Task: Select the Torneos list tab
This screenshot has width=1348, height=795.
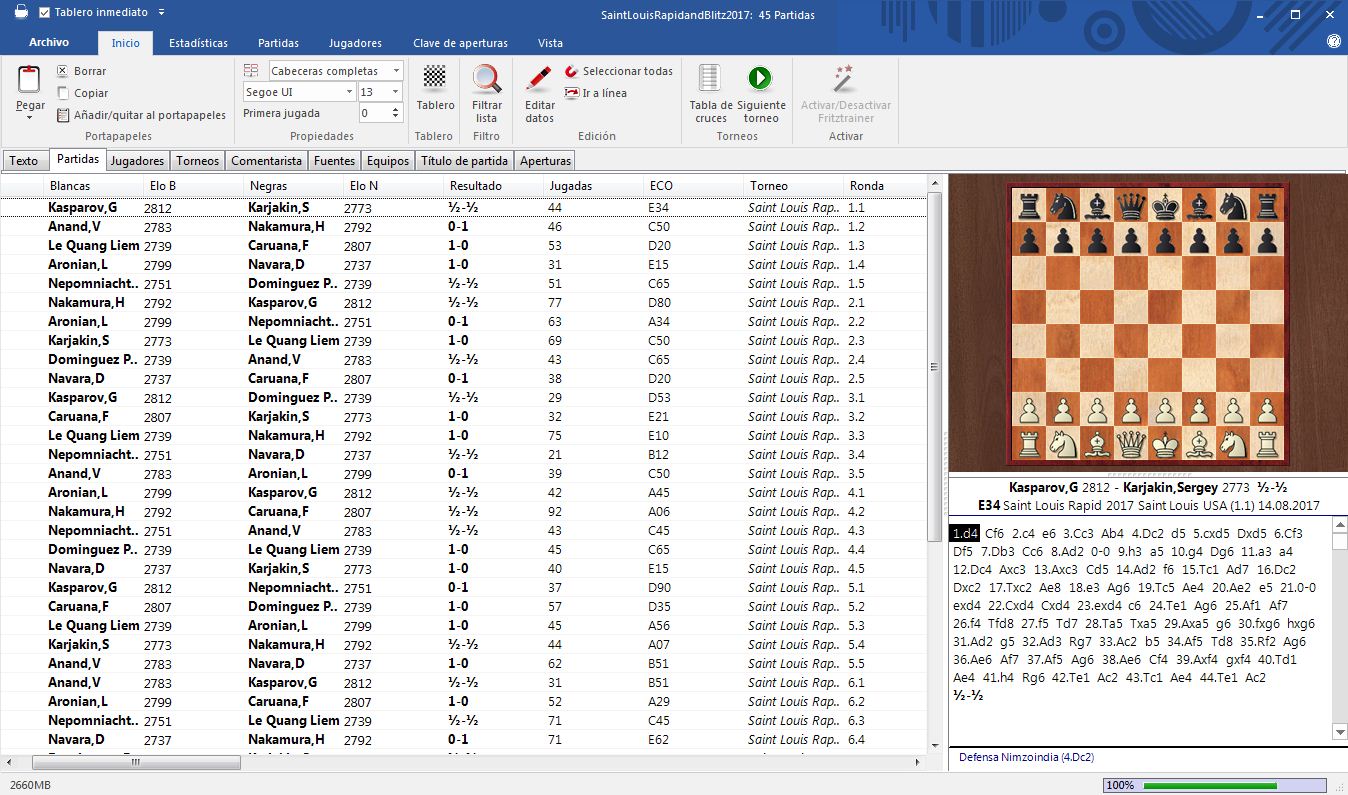Action: pyautogui.click(x=196, y=159)
